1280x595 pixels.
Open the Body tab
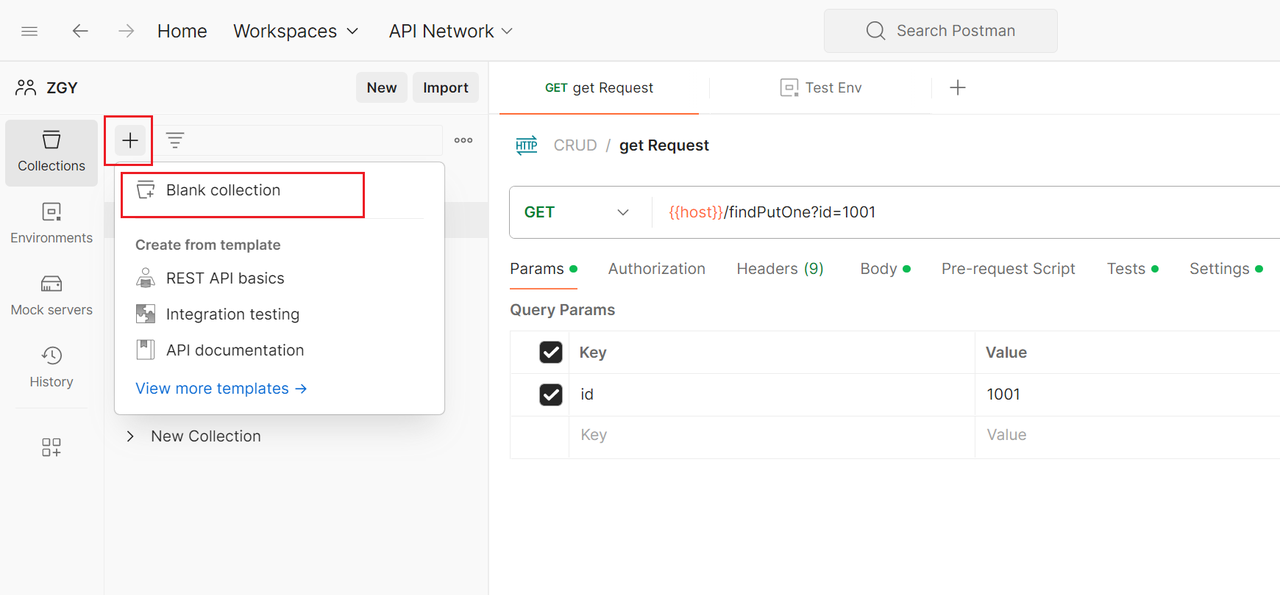point(885,269)
